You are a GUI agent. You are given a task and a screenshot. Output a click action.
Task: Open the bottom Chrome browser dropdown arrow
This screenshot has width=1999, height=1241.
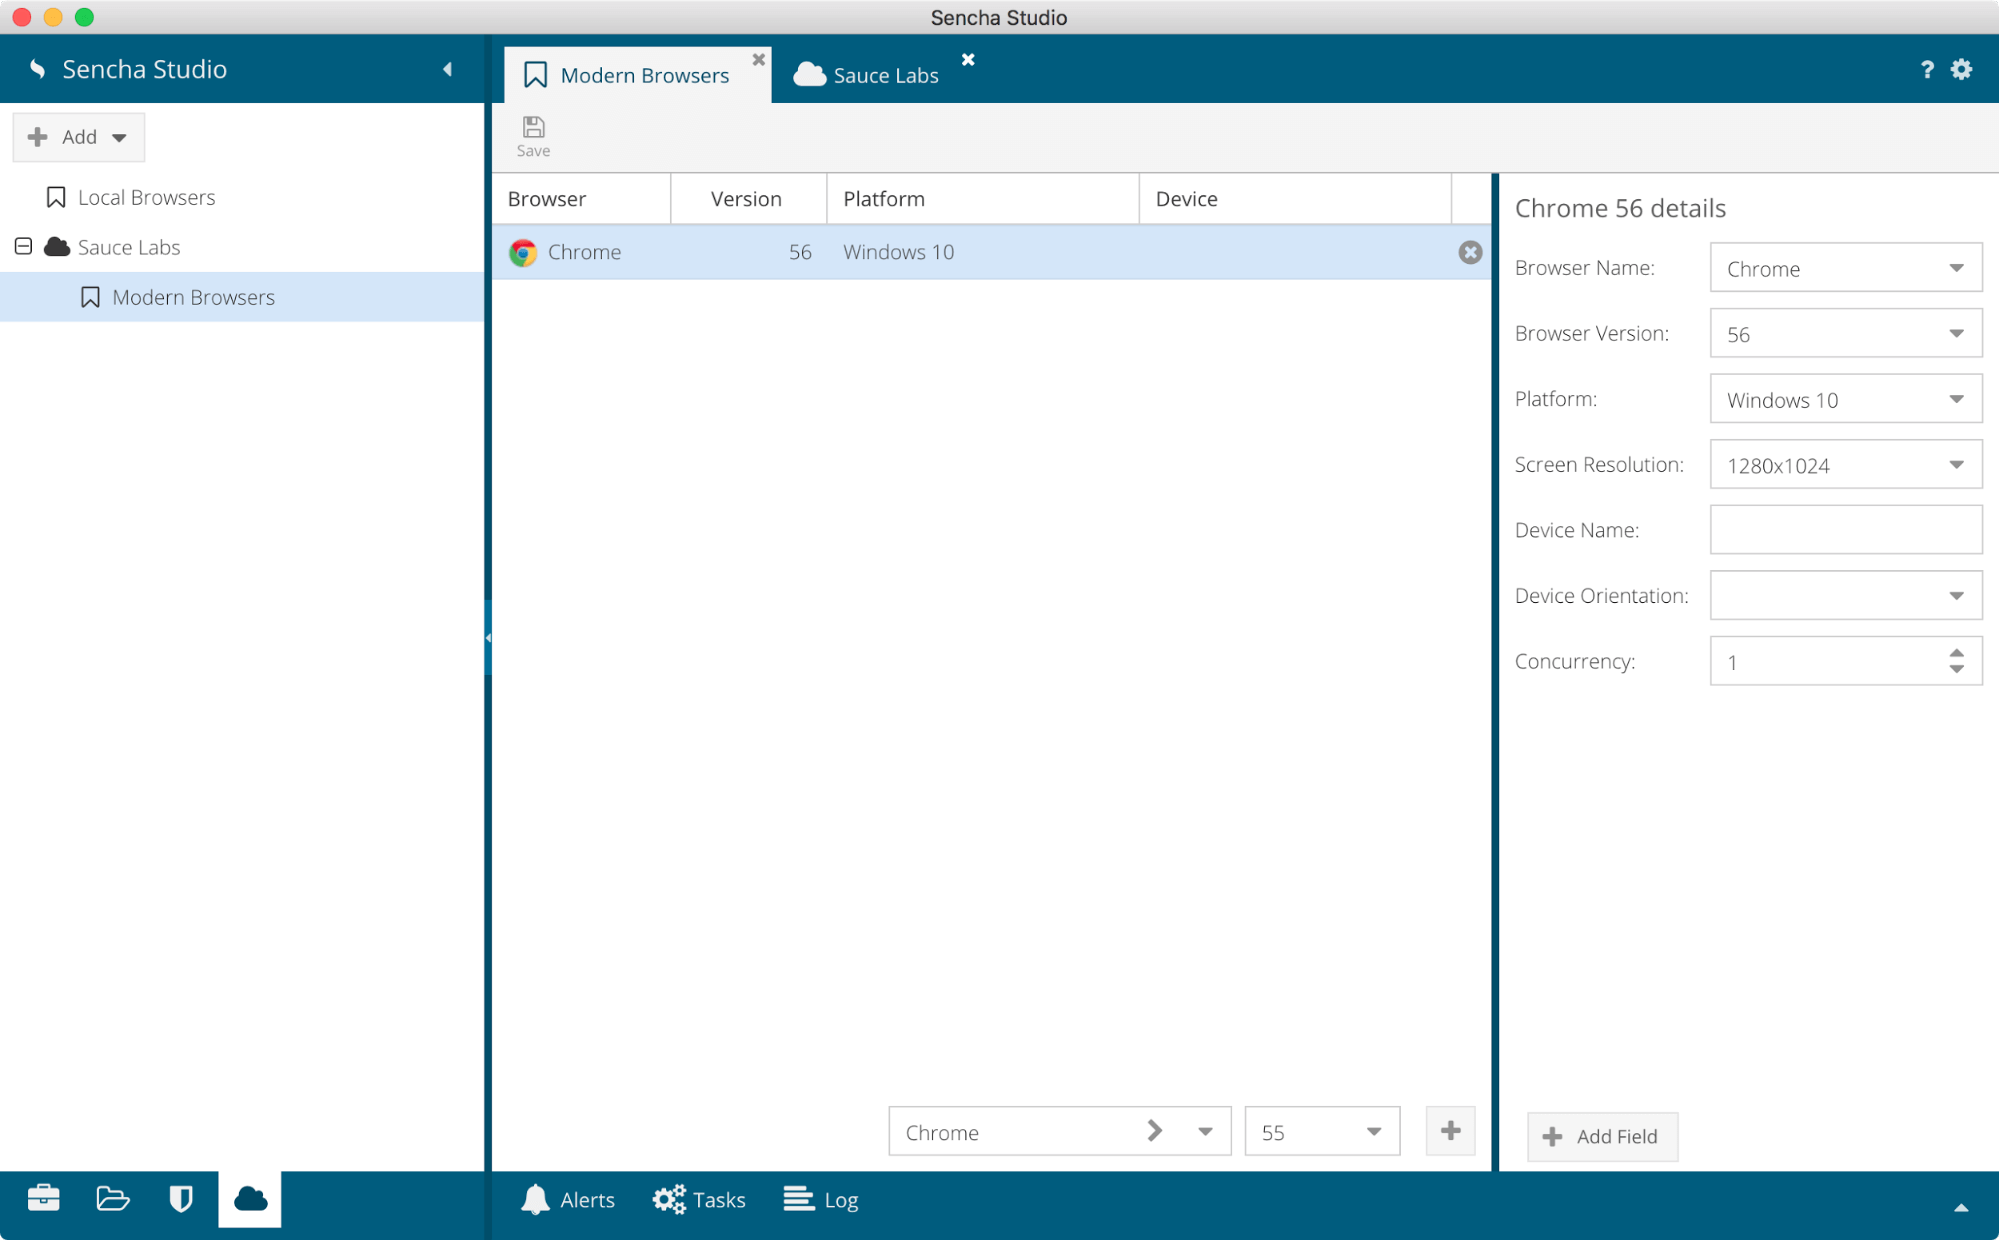click(x=1205, y=1132)
